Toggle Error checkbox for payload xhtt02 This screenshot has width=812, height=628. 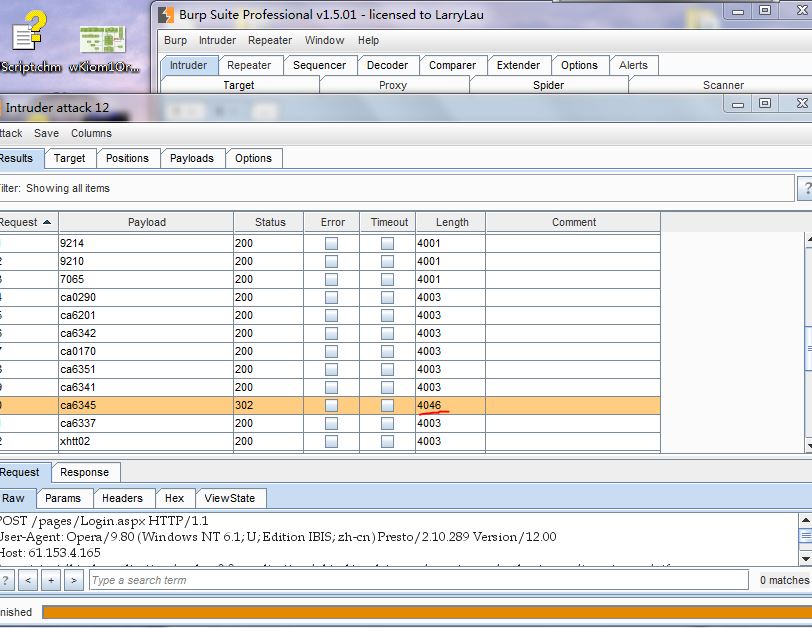(331, 441)
